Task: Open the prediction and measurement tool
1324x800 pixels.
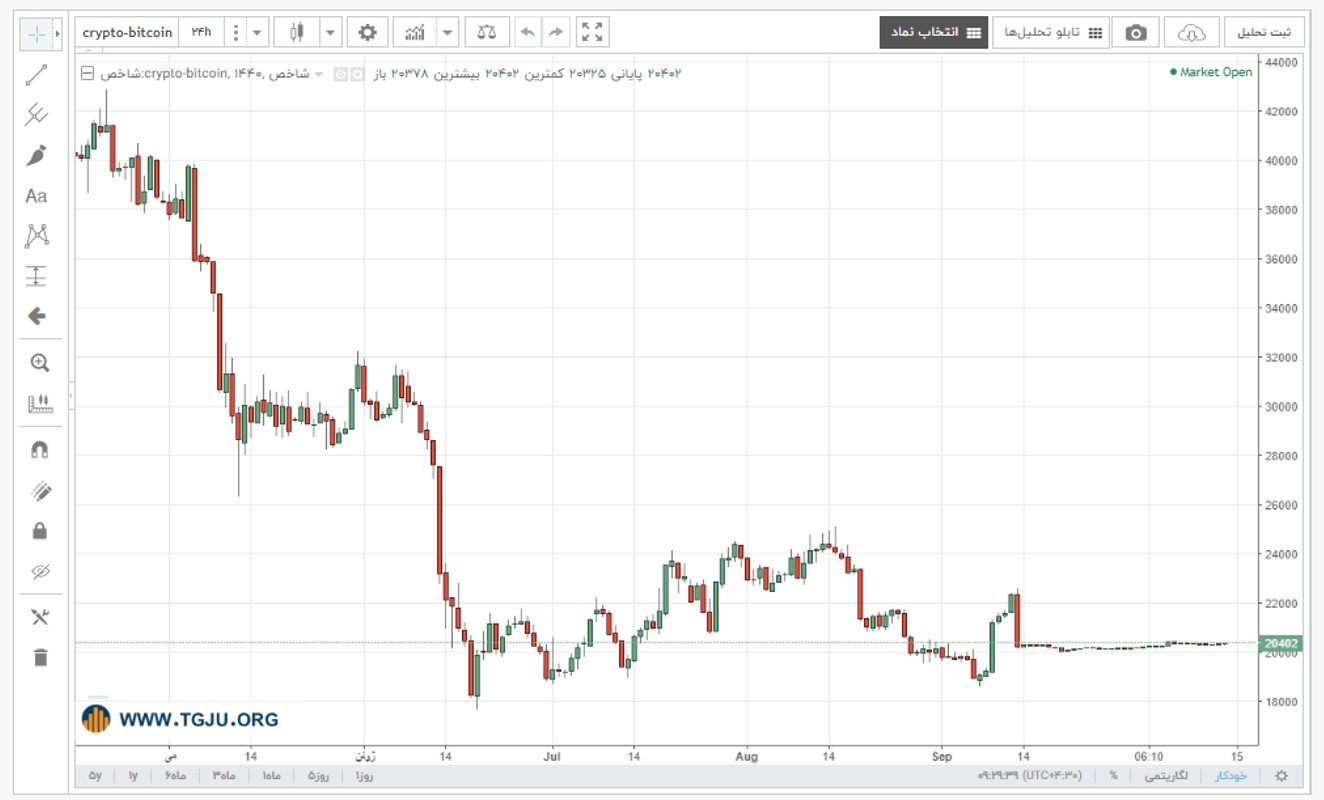Action: pyautogui.click(x=37, y=276)
